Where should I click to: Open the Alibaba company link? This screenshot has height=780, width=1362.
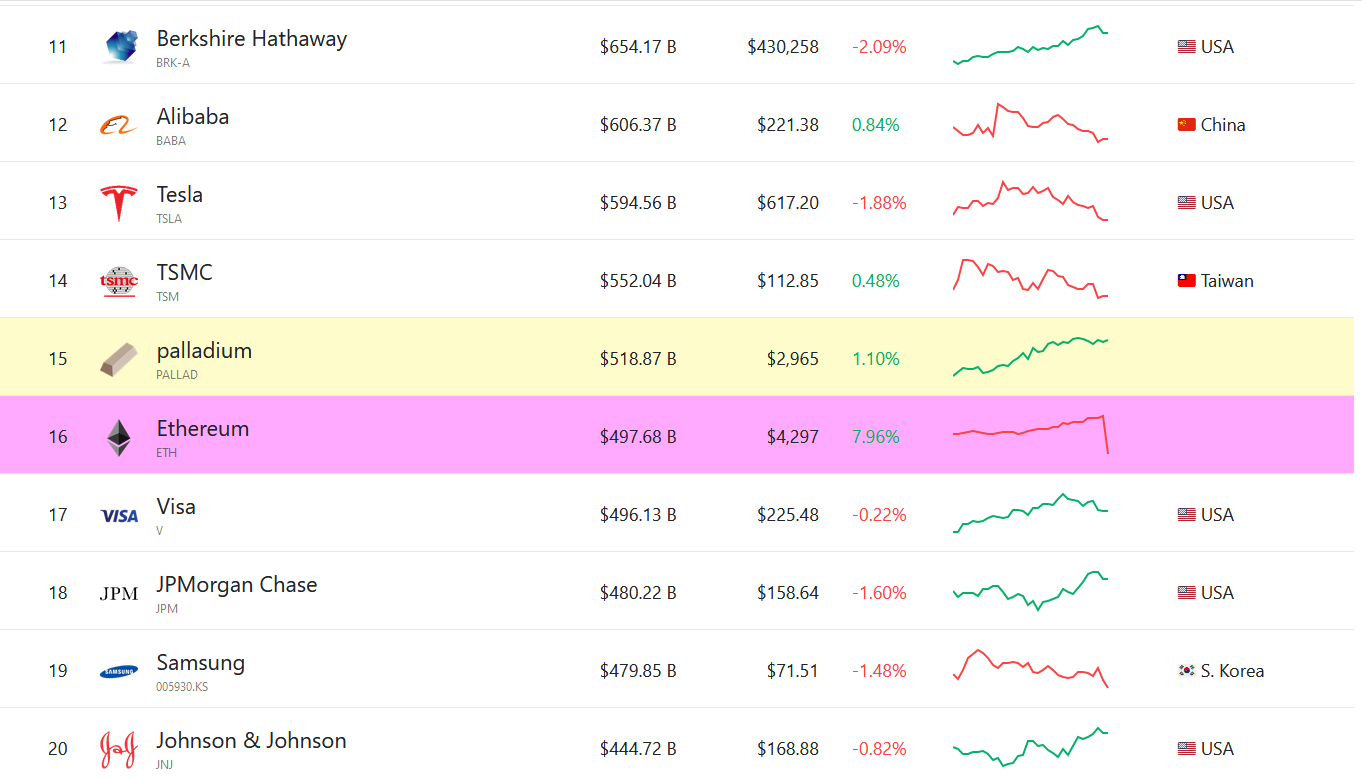pyautogui.click(x=193, y=117)
